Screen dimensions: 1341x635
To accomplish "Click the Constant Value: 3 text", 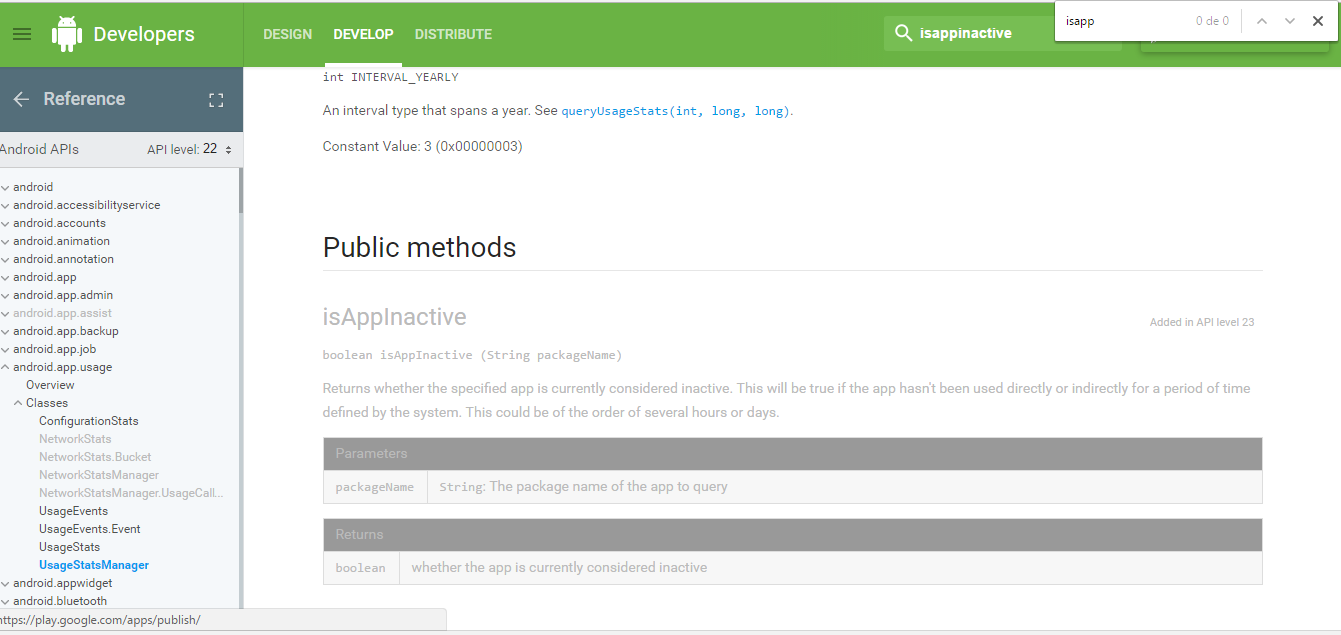I will click(x=422, y=146).
